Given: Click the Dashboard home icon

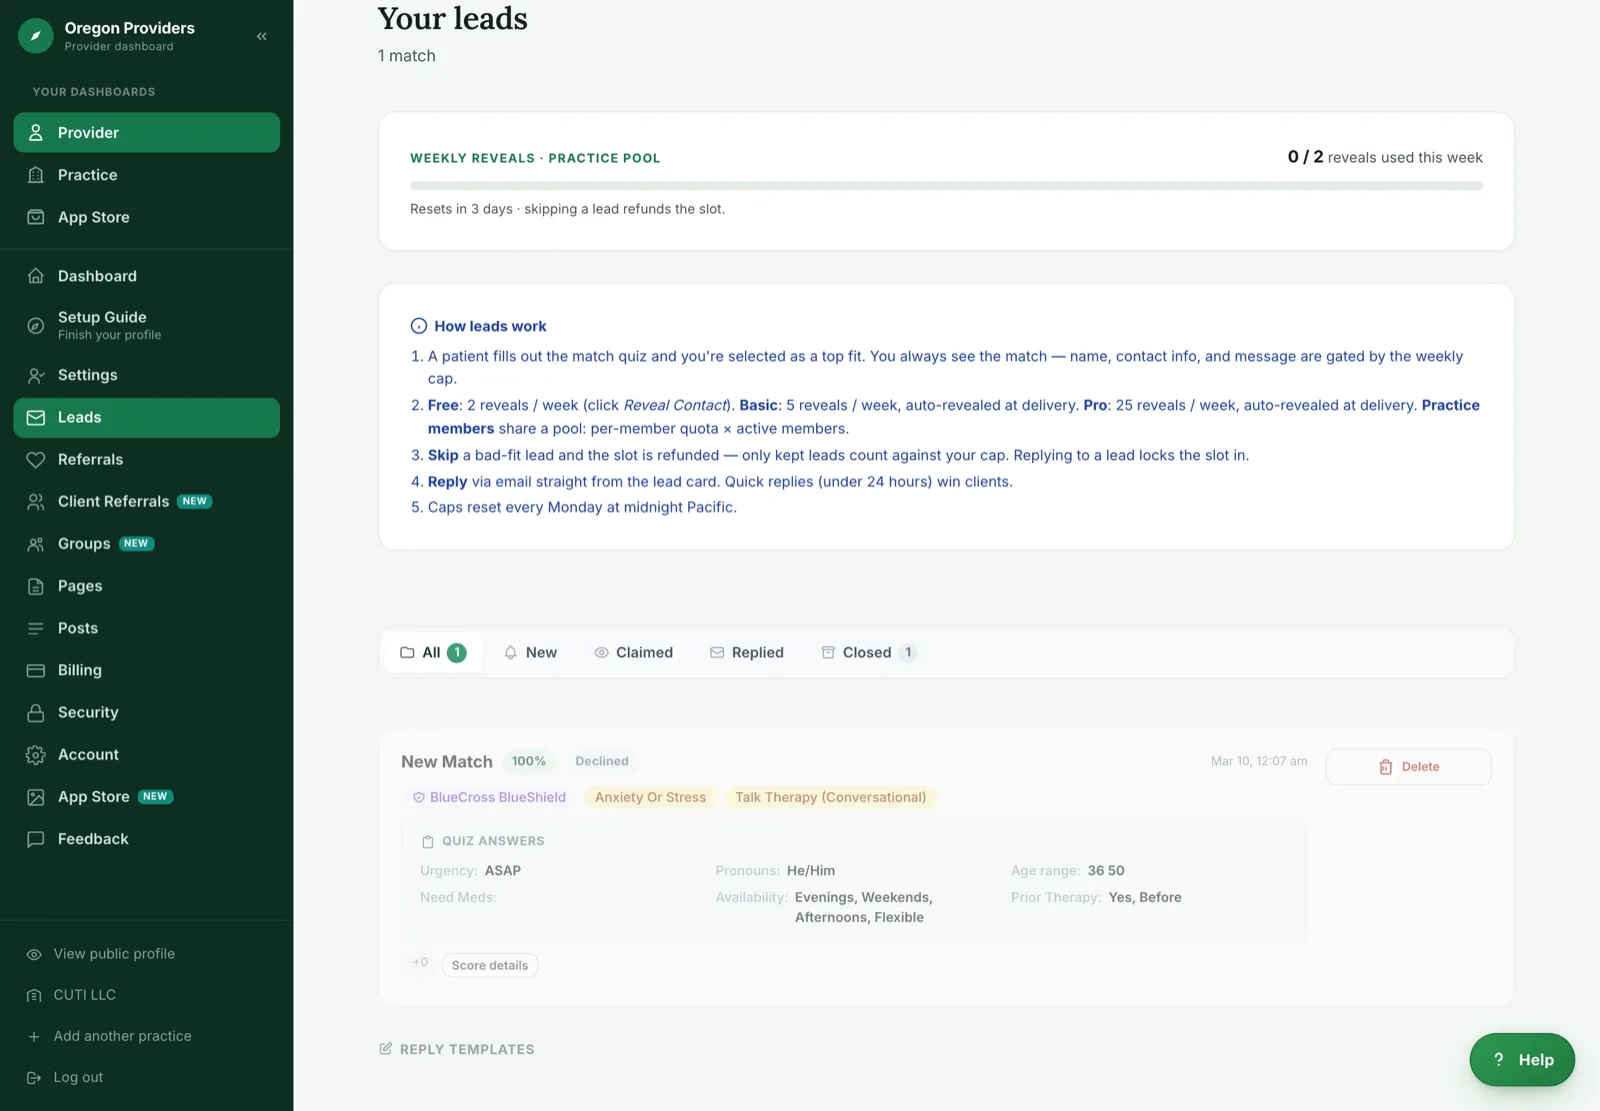Looking at the screenshot, I should tap(36, 276).
